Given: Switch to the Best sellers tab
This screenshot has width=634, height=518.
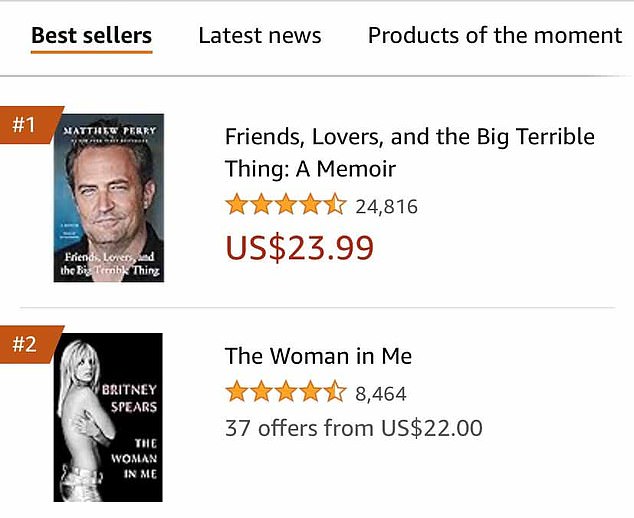Looking at the screenshot, I should [x=91, y=36].
